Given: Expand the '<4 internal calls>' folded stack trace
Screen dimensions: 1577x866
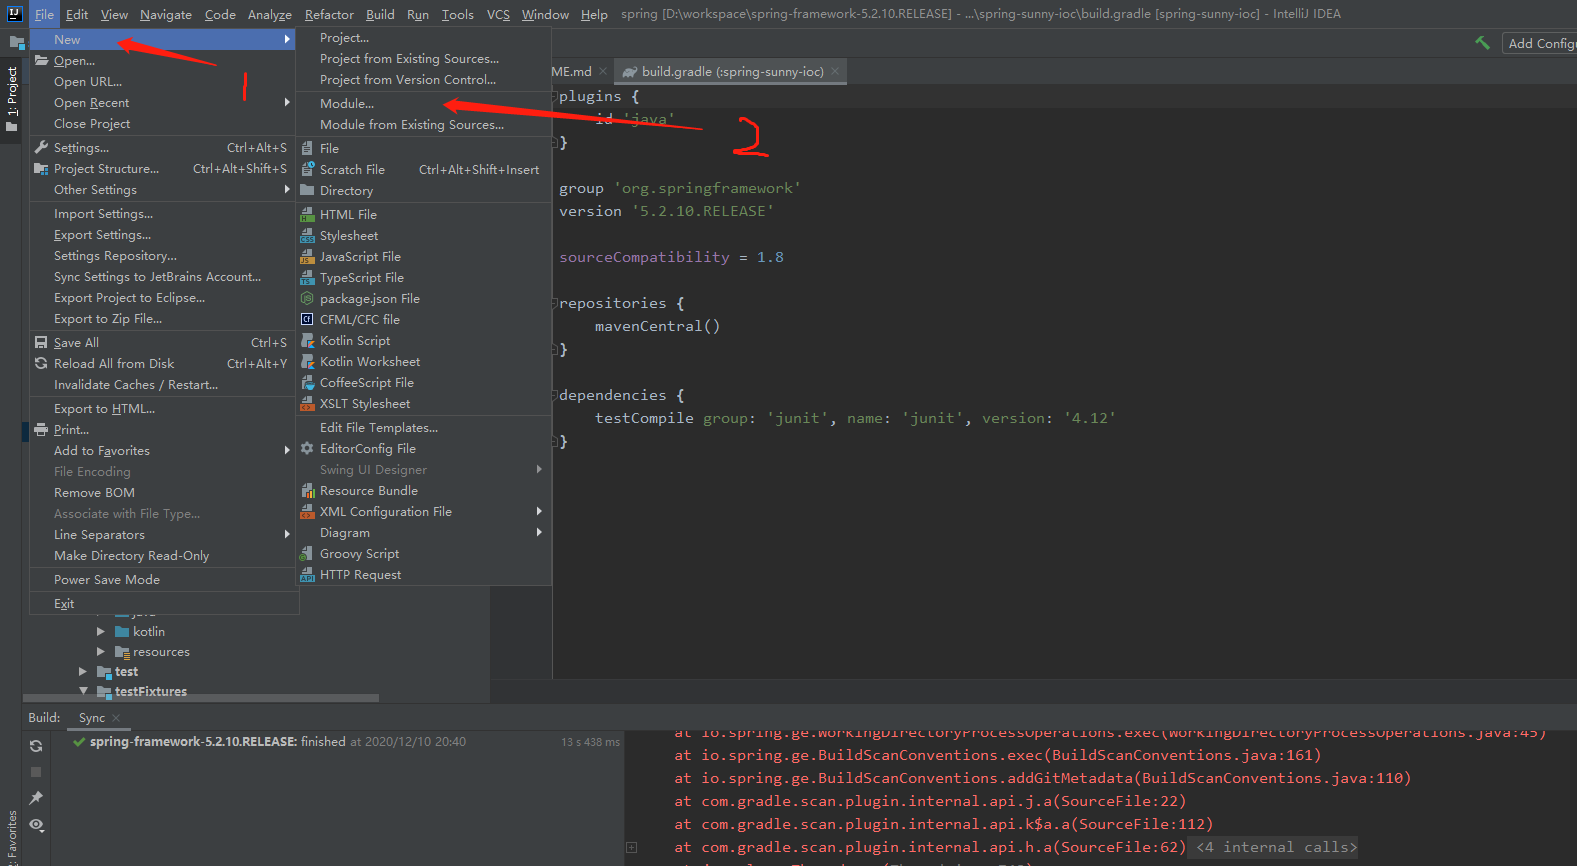Looking at the screenshot, I should (1277, 848).
